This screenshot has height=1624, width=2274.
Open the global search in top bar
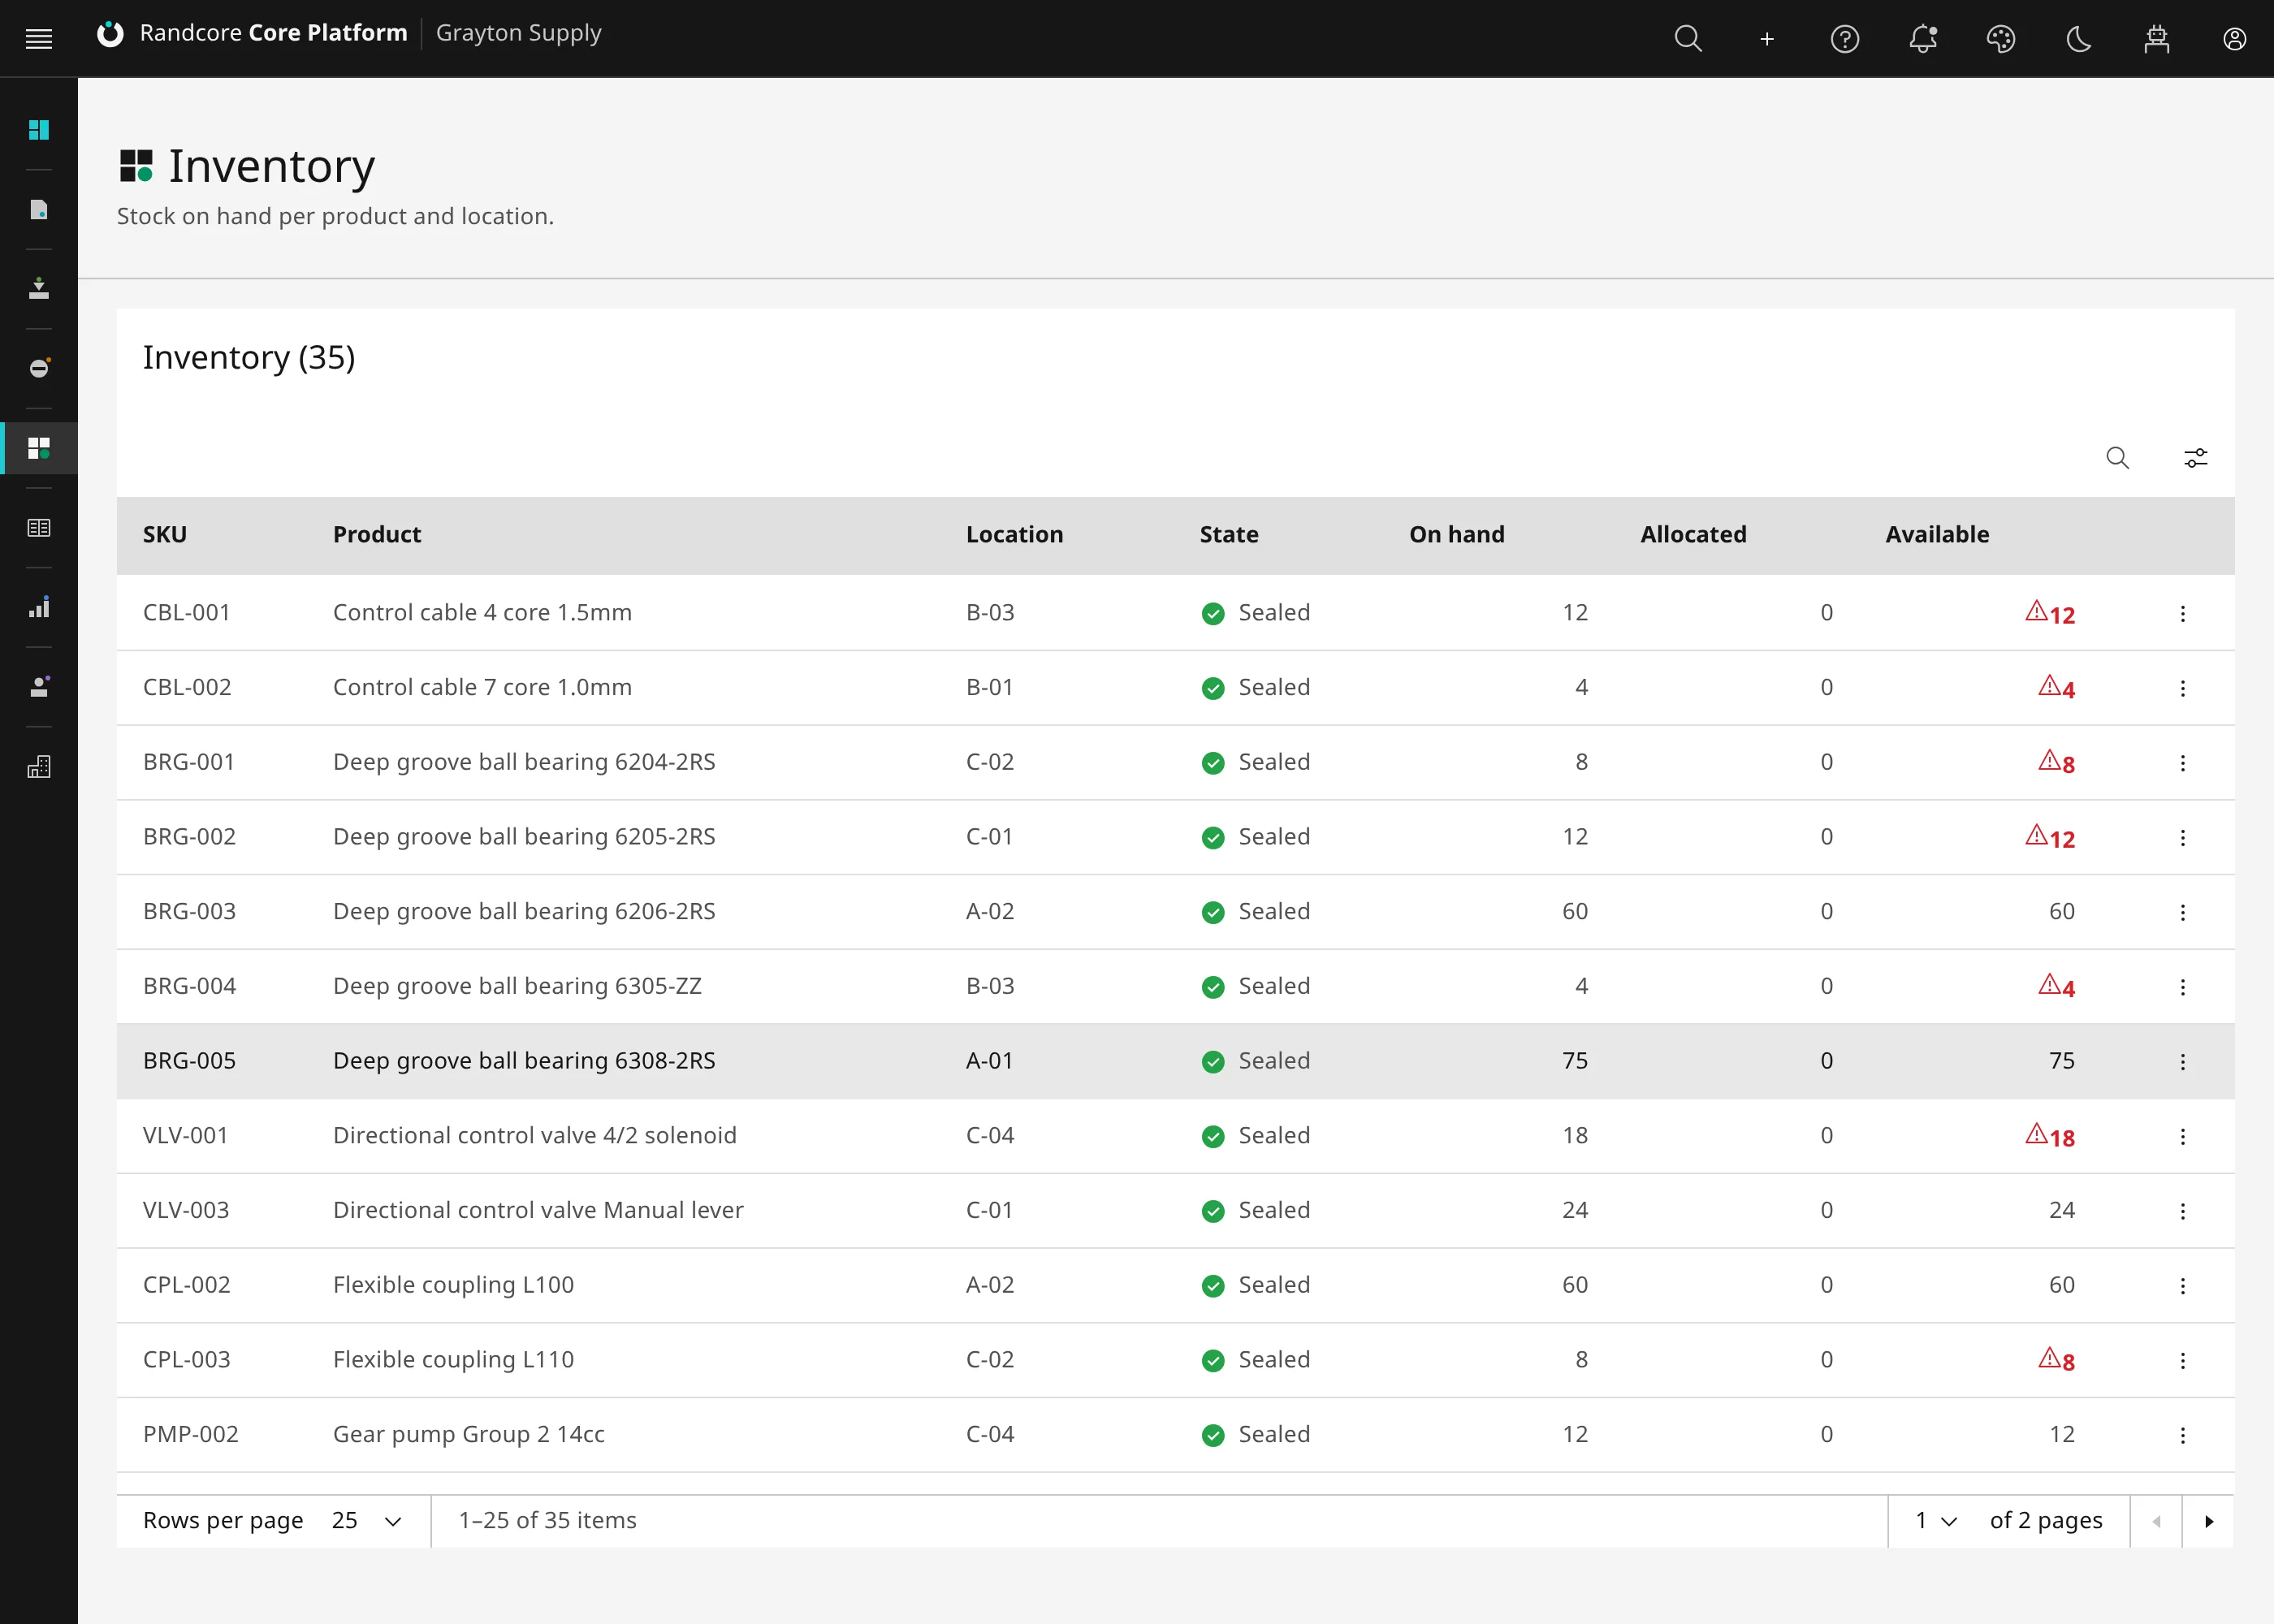coord(1688,39)
